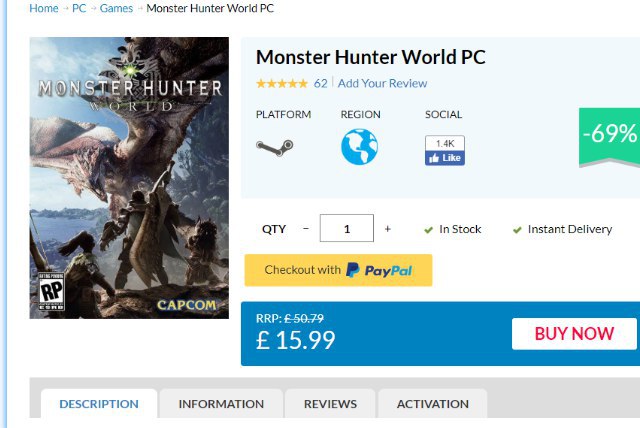
Task: Click the Add Your Review link
Action: pyautogui.click(x=382, y=83)
